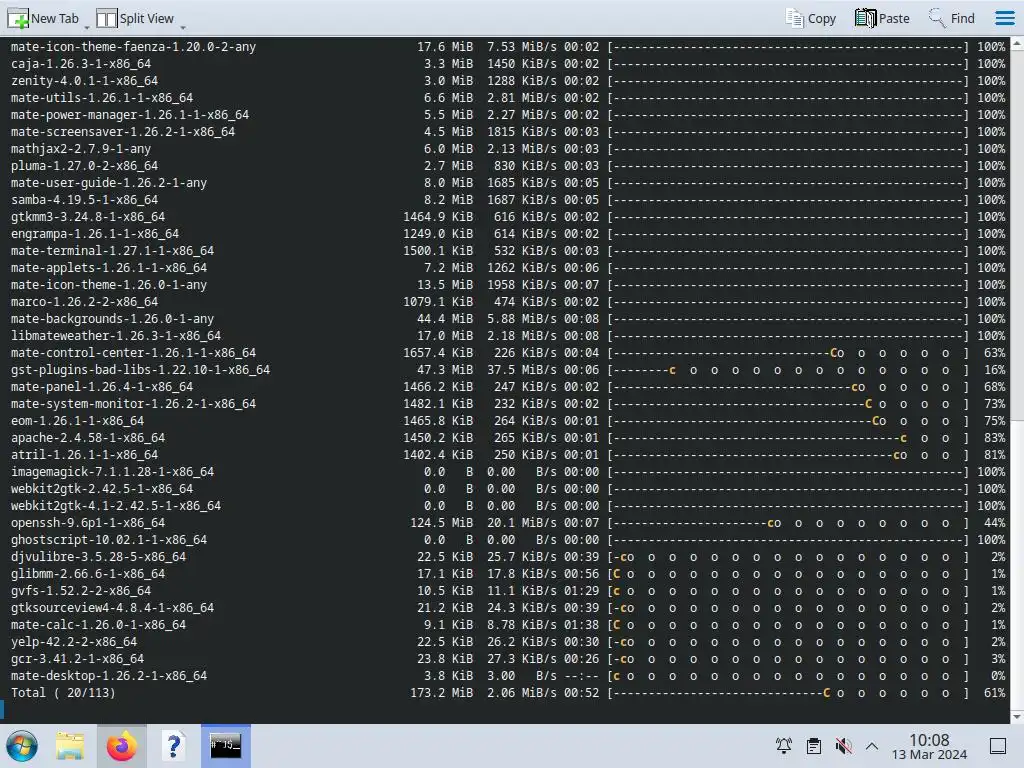Open the clock showing 10:08
The height and width of the screenshot is (768, 1024).
[x=929, y=746]
